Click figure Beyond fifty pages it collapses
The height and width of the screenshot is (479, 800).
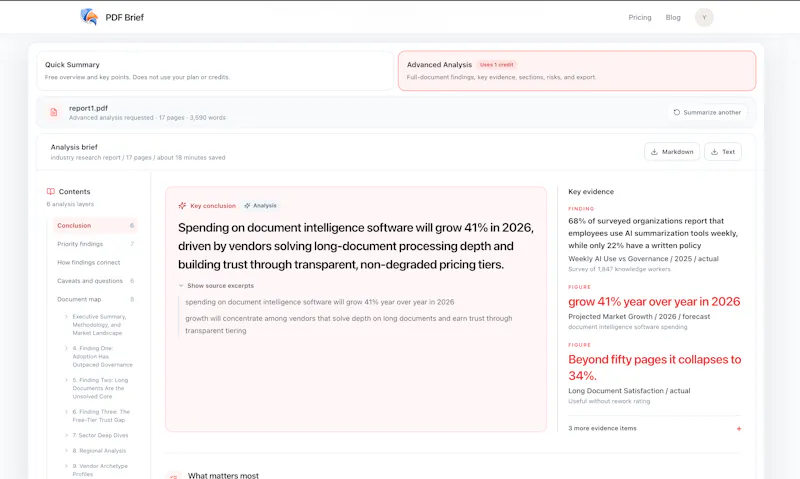pyautogui.click(x=655, y=367)
